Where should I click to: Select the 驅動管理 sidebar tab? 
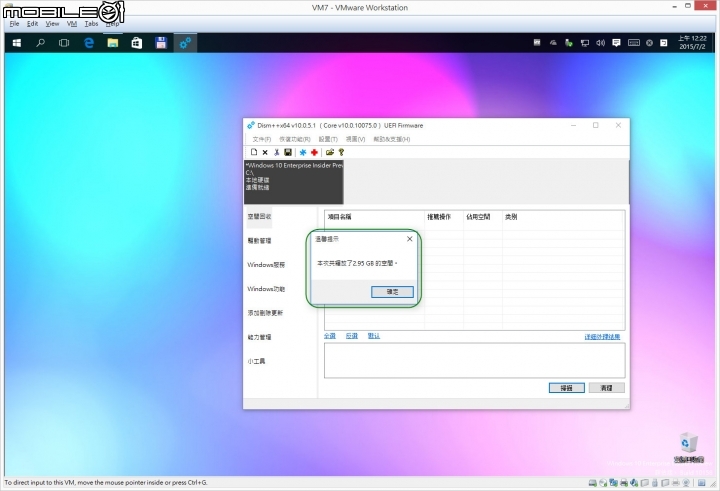click(259, 241)
